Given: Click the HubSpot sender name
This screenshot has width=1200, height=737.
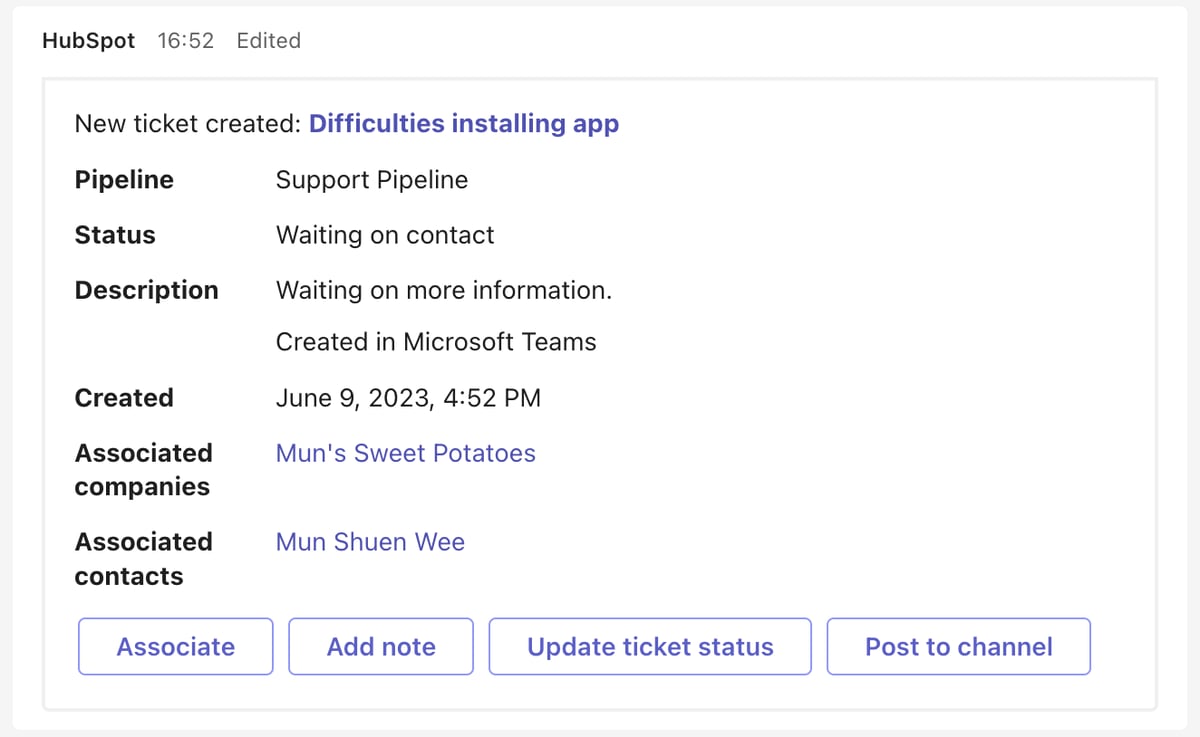Looking at the screenshot, I should tap(88, 40).
